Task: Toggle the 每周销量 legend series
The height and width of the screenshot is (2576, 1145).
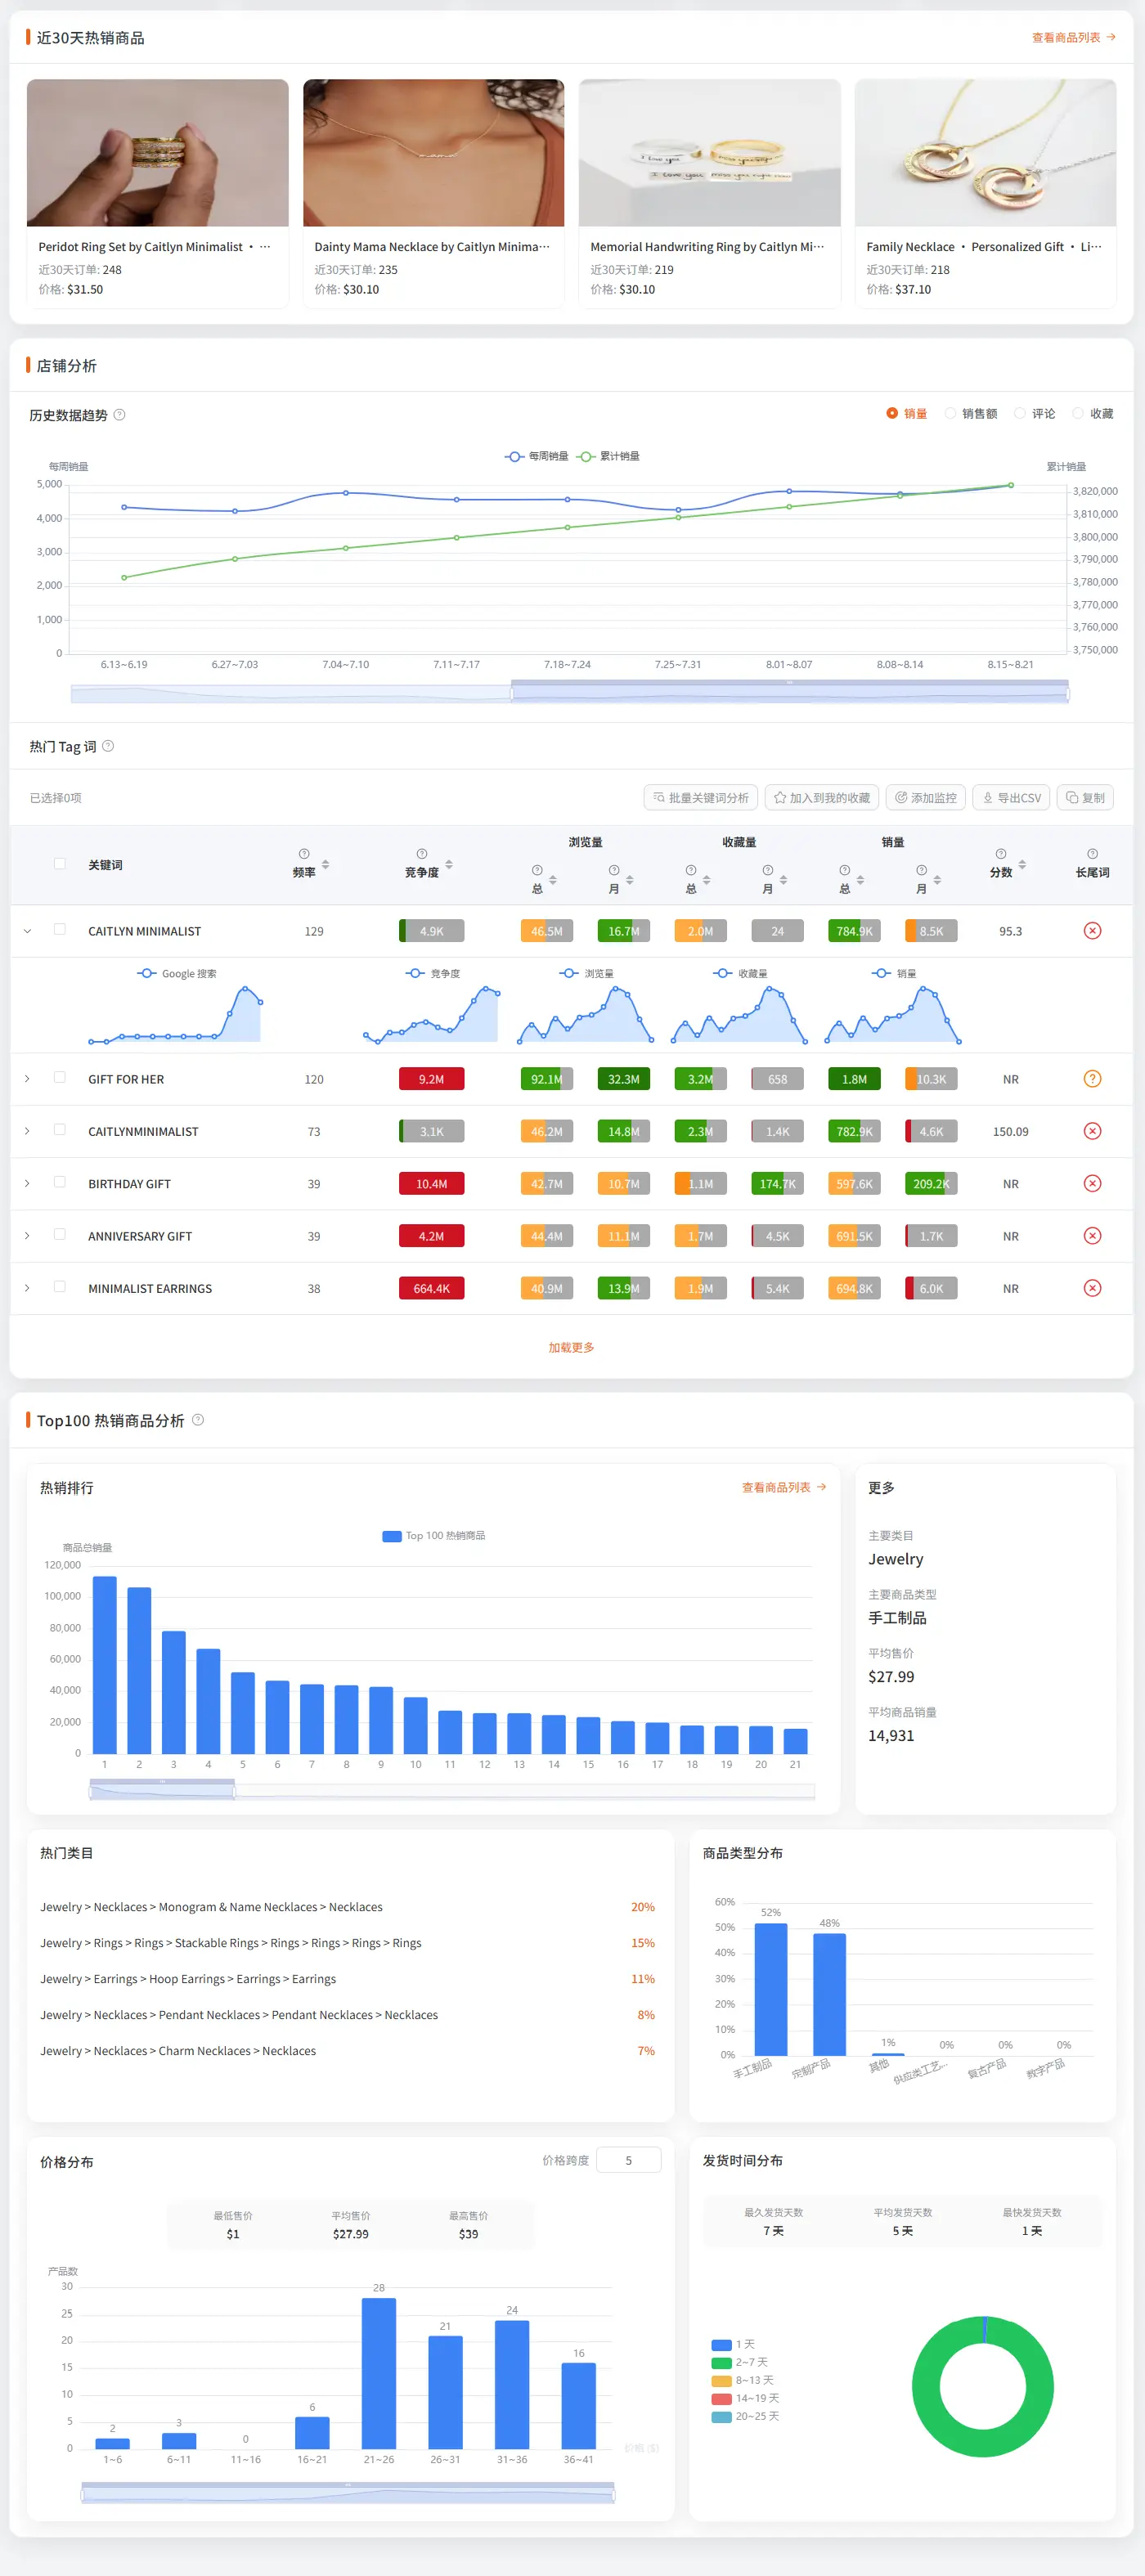Action: coord(536,457)
